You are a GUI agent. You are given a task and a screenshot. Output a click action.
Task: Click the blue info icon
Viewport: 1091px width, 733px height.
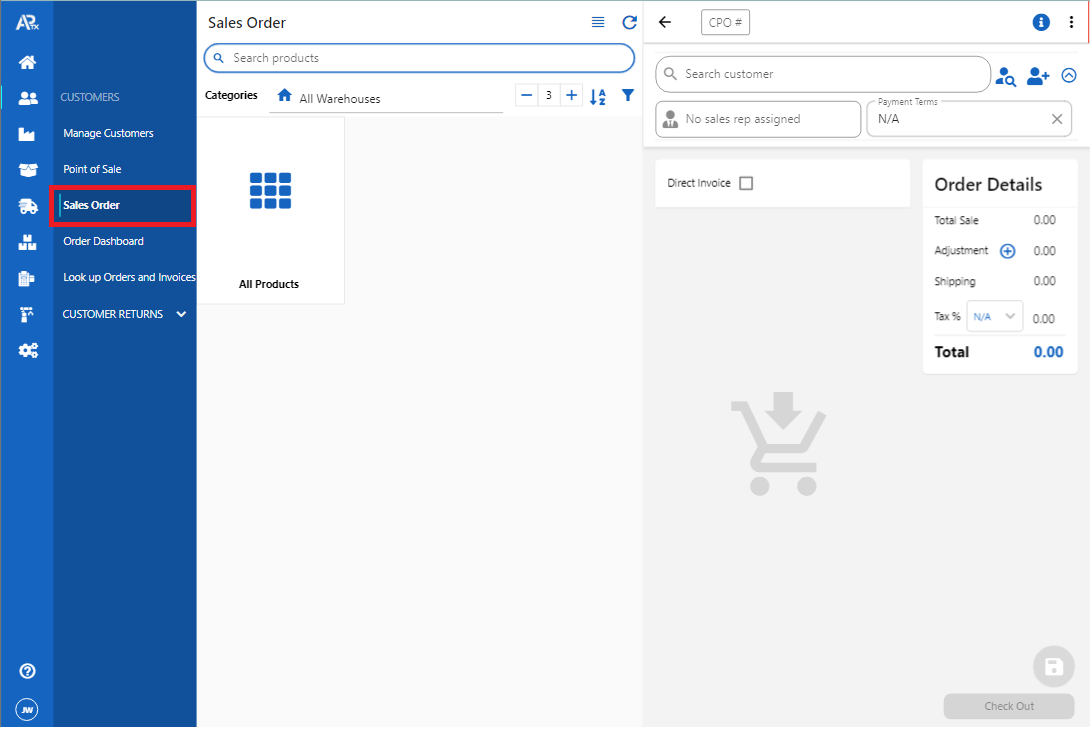pos(1040,22)
